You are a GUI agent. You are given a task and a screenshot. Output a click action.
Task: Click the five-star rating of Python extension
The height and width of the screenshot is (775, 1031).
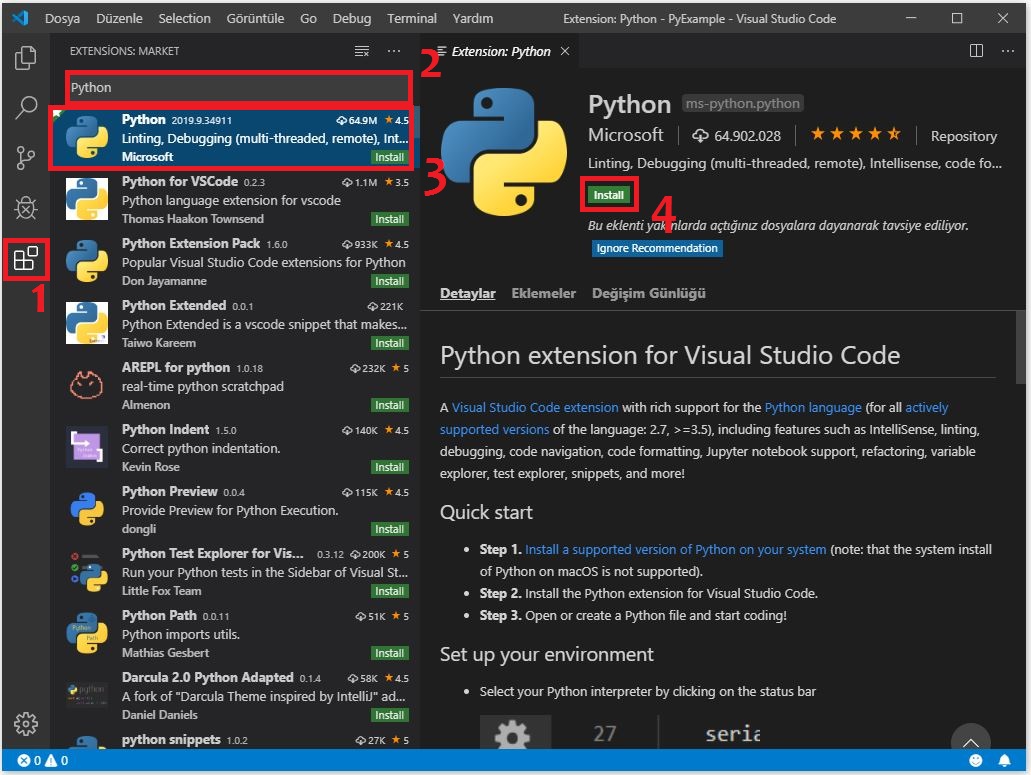coord(855,135)
